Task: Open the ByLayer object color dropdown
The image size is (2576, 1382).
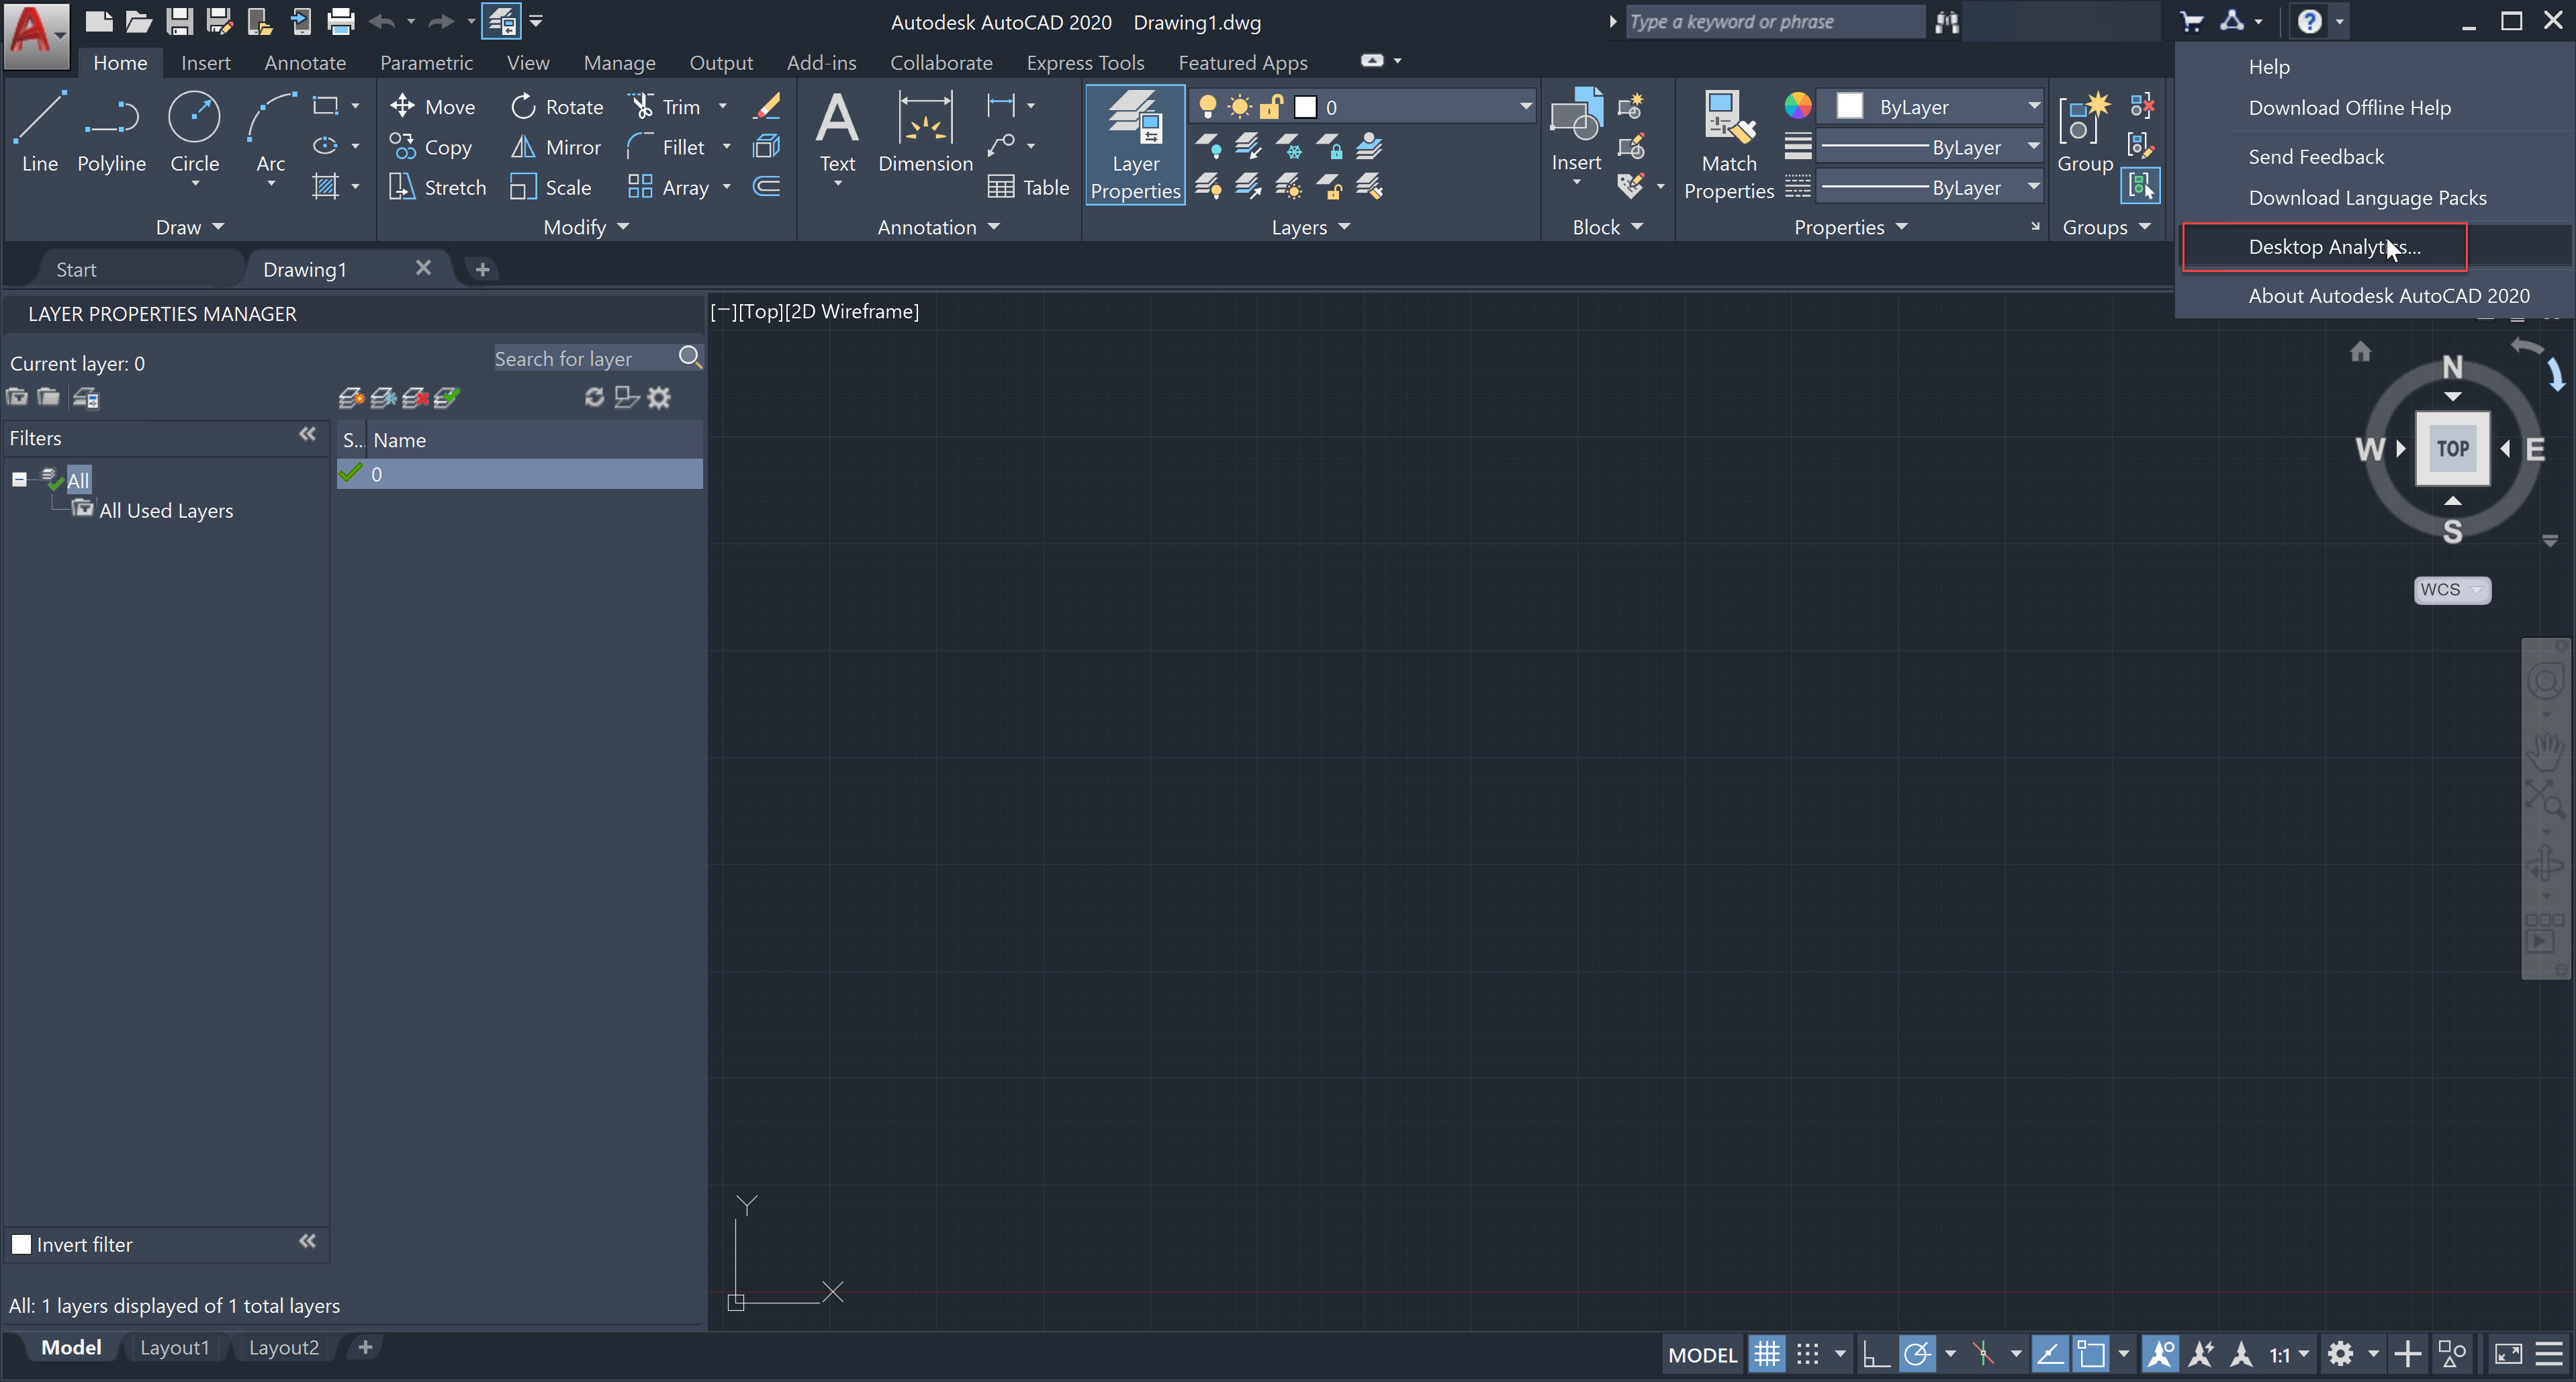Action: pos(2033,106)
